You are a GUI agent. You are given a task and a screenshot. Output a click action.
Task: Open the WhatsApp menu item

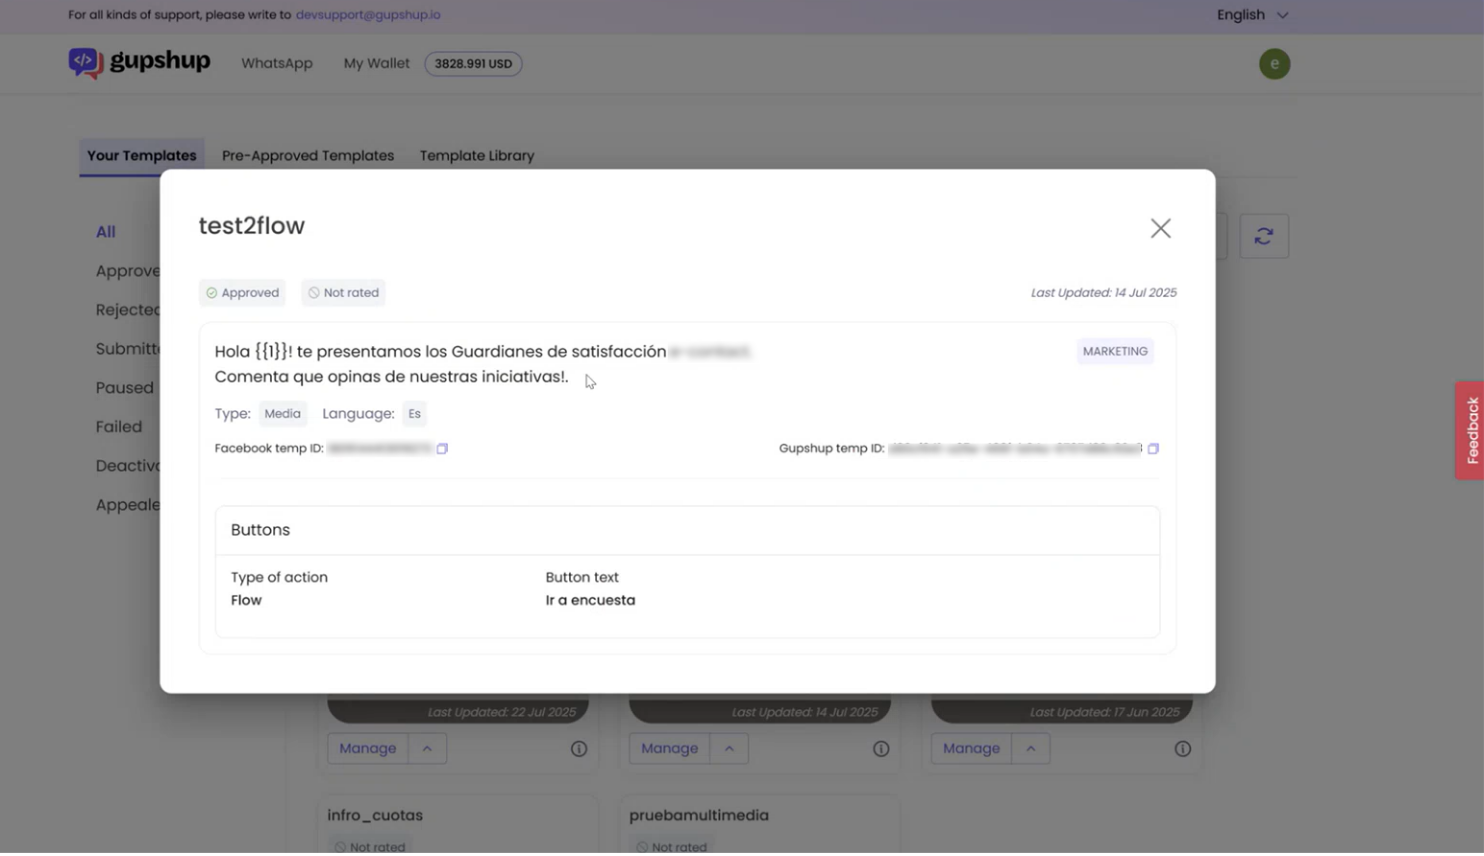point(277,64)
